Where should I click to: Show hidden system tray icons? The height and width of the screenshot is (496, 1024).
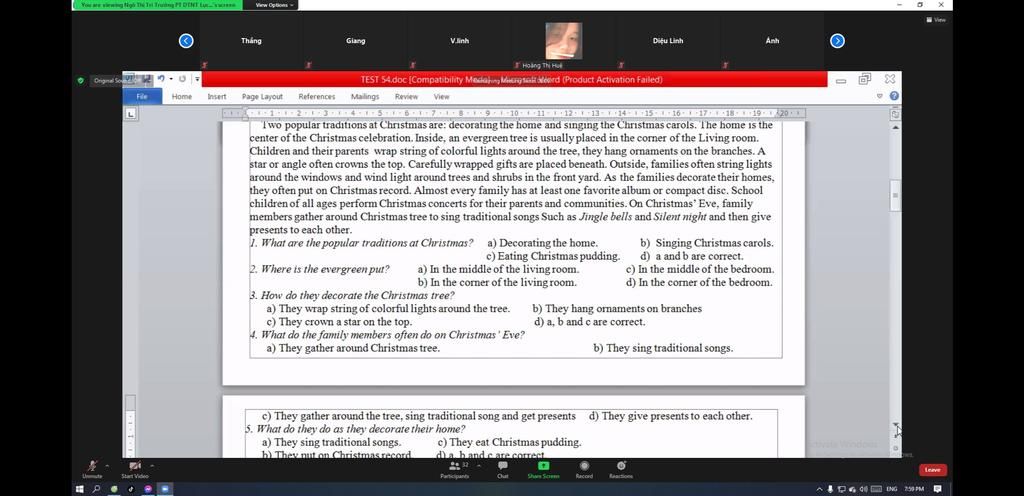[820, 489]
